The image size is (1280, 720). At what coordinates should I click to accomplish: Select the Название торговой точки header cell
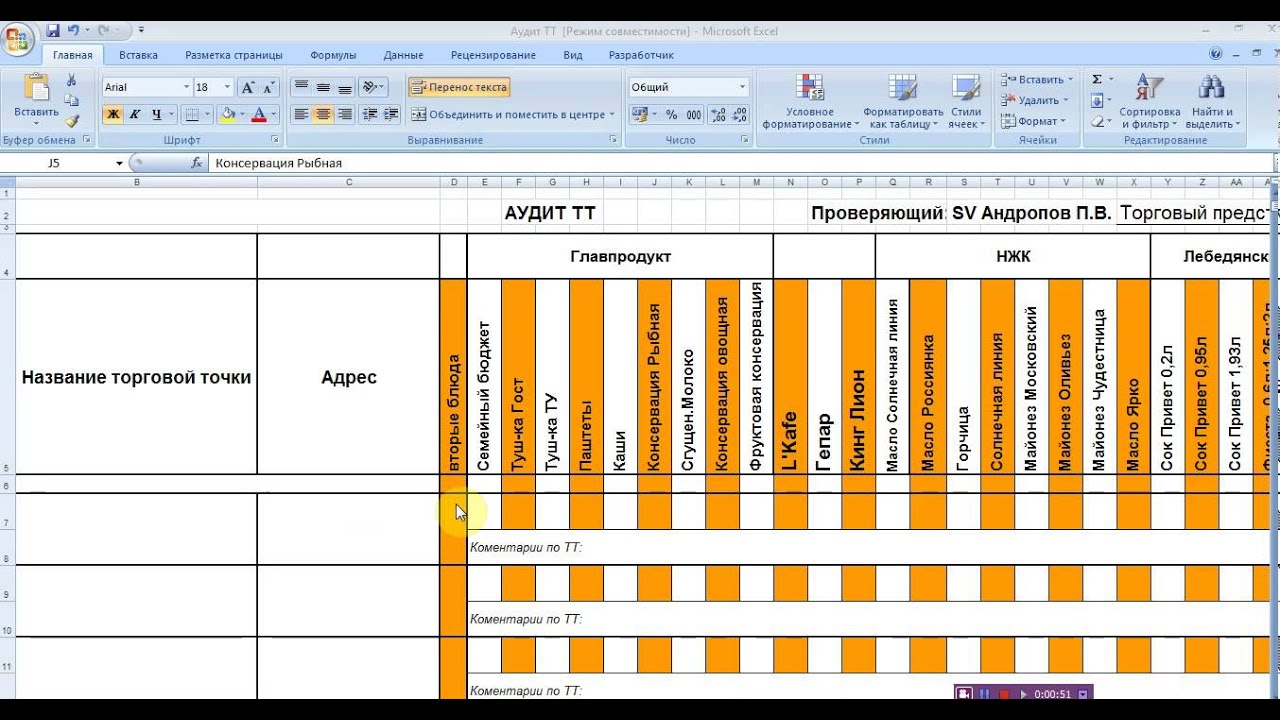coord(136,377)
